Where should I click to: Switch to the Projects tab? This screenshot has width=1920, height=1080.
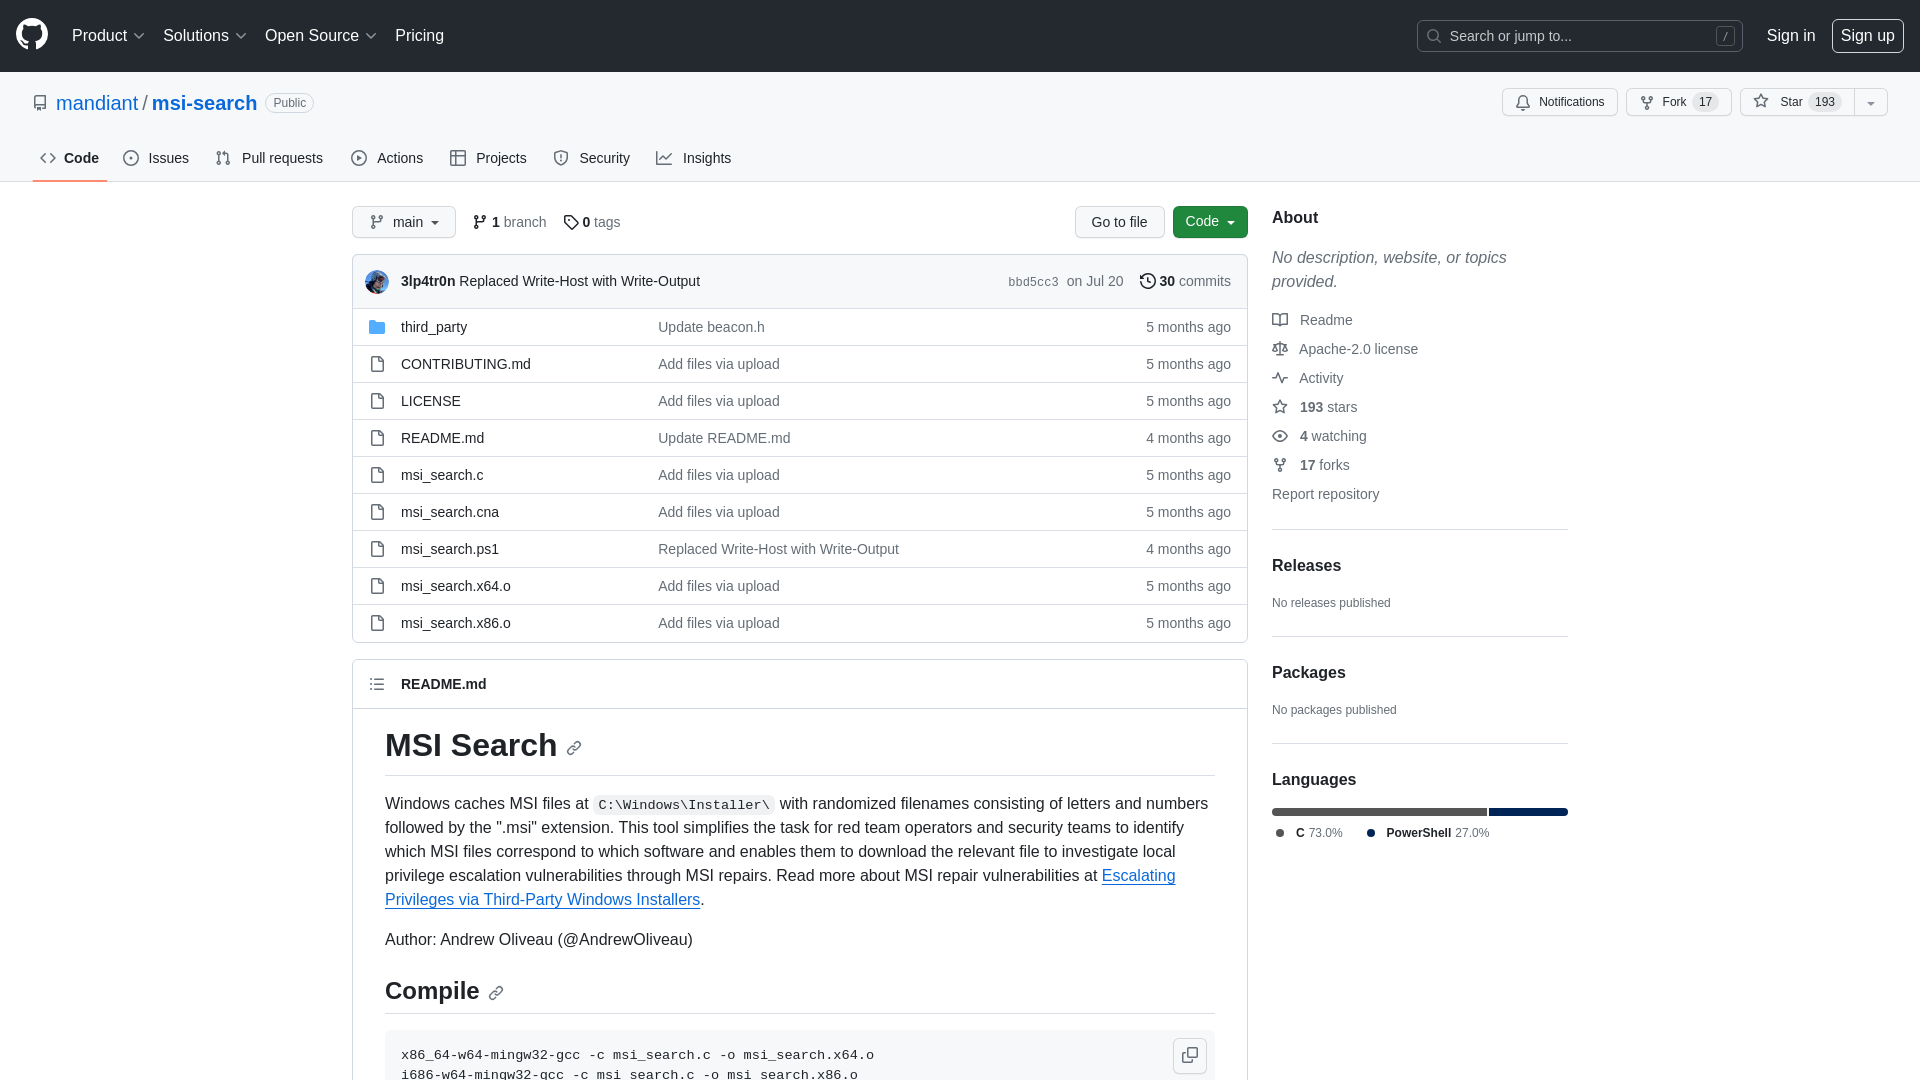click(x=488, y=158)
